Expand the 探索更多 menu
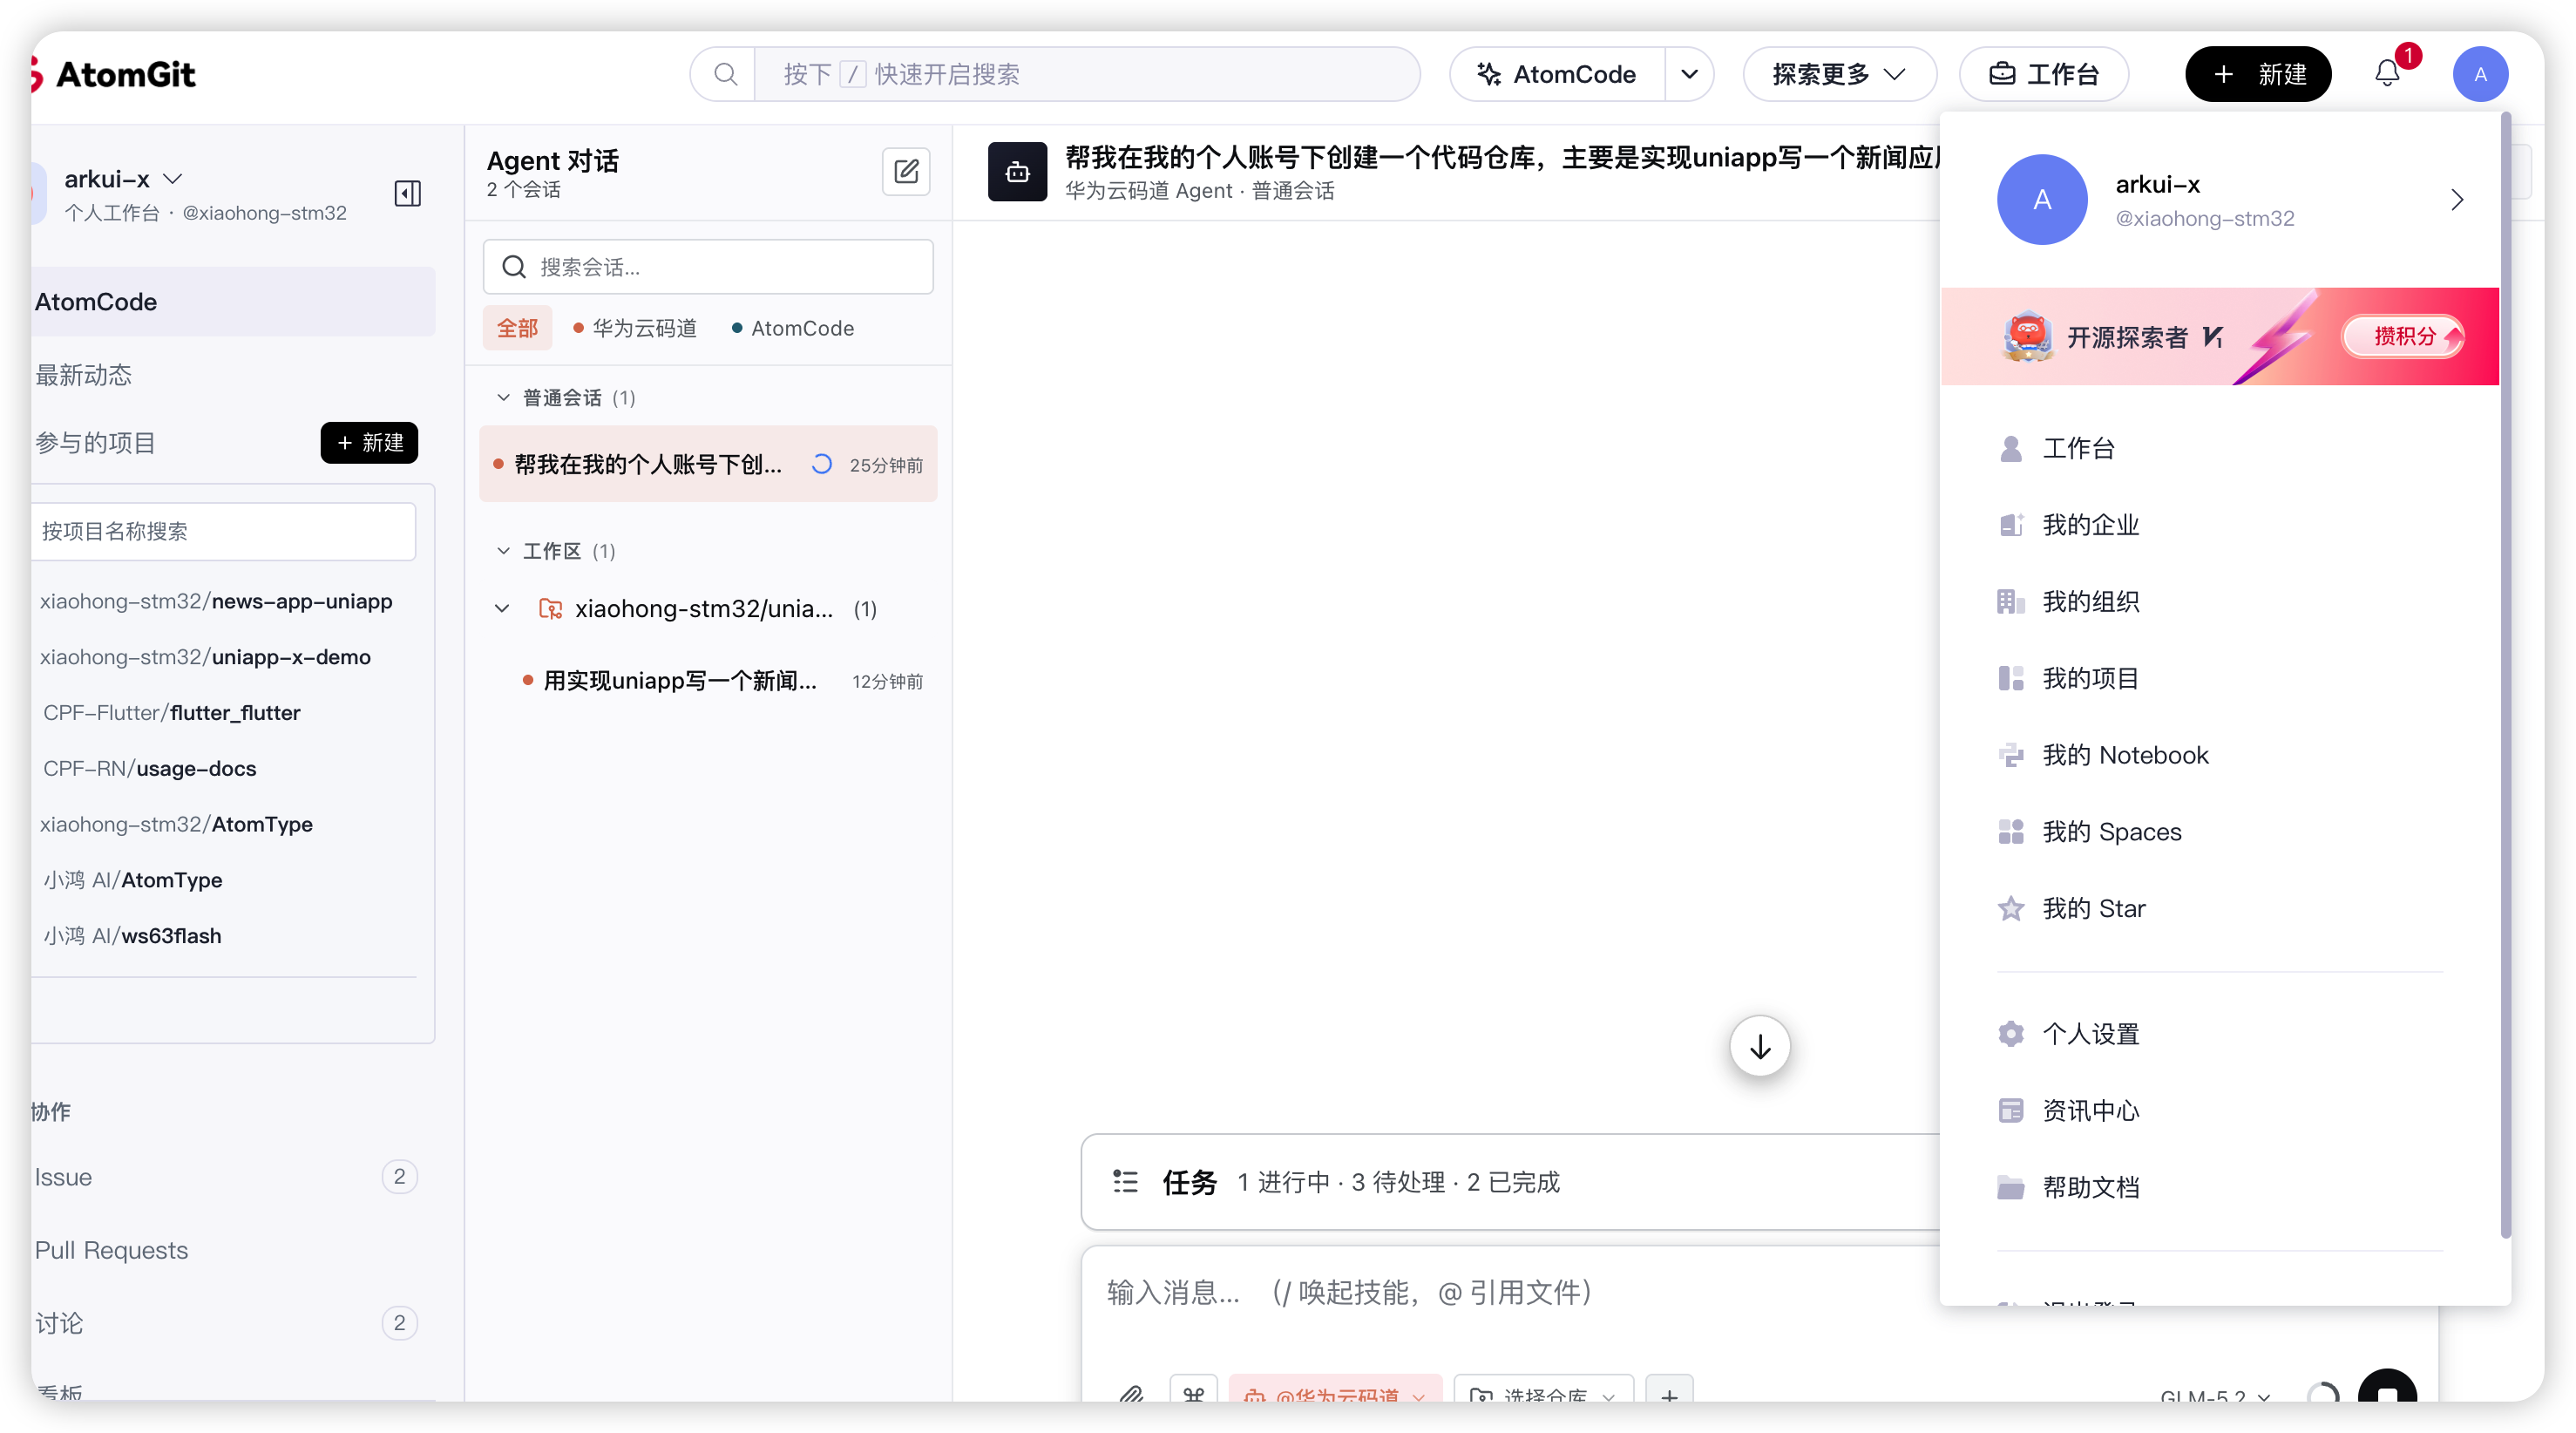The width and height of the screenshot is (2576, 1433). (1839, 74)
